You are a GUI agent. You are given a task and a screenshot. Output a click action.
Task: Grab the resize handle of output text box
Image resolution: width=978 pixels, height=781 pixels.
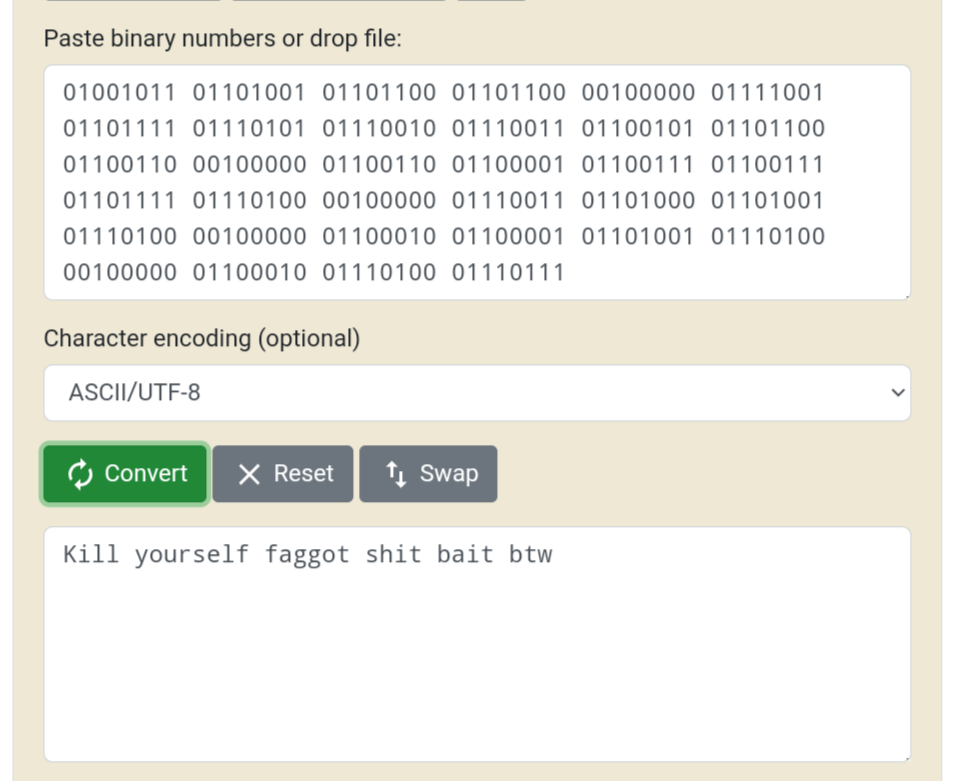pyautogui.click(x=906, y=757)
